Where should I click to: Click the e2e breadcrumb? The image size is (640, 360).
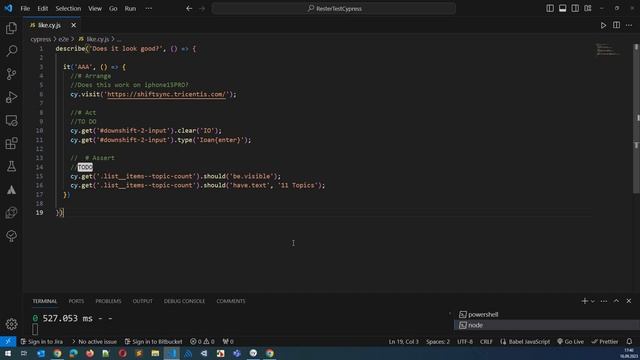click(x=63, y=39)
